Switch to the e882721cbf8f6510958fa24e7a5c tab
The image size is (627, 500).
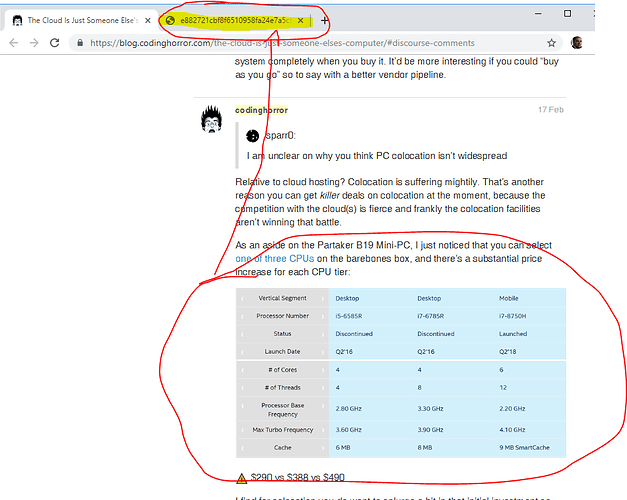pyautogui.click(x=235, y=20)
